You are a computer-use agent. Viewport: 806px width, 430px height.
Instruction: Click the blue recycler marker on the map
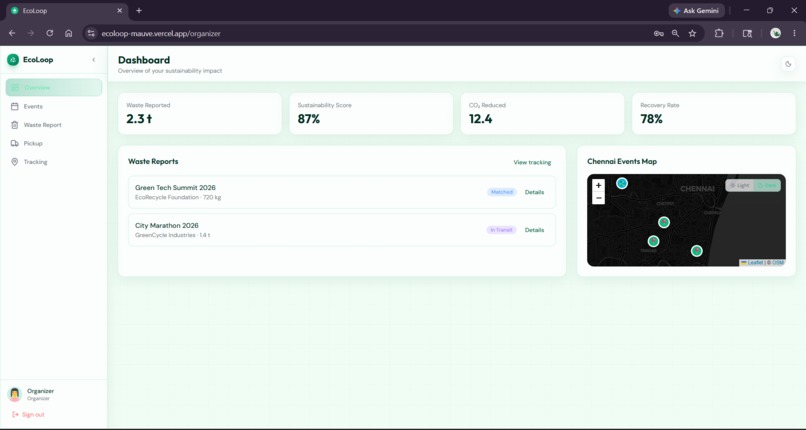click(622, 183)
